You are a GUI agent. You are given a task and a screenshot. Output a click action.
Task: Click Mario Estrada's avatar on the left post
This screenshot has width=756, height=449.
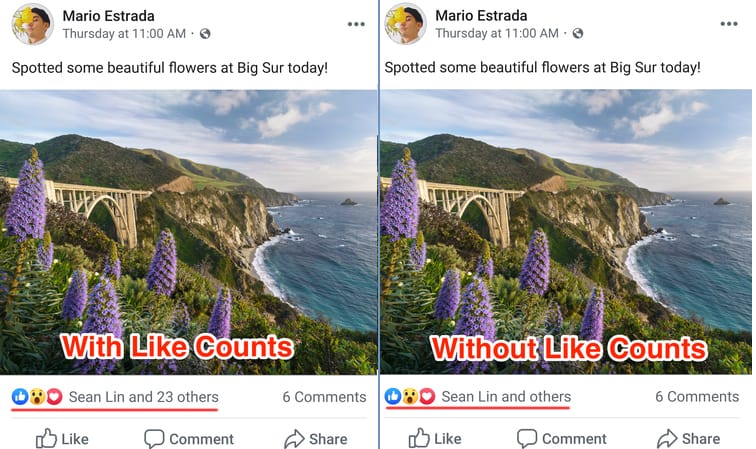click(x=32, y=23)
